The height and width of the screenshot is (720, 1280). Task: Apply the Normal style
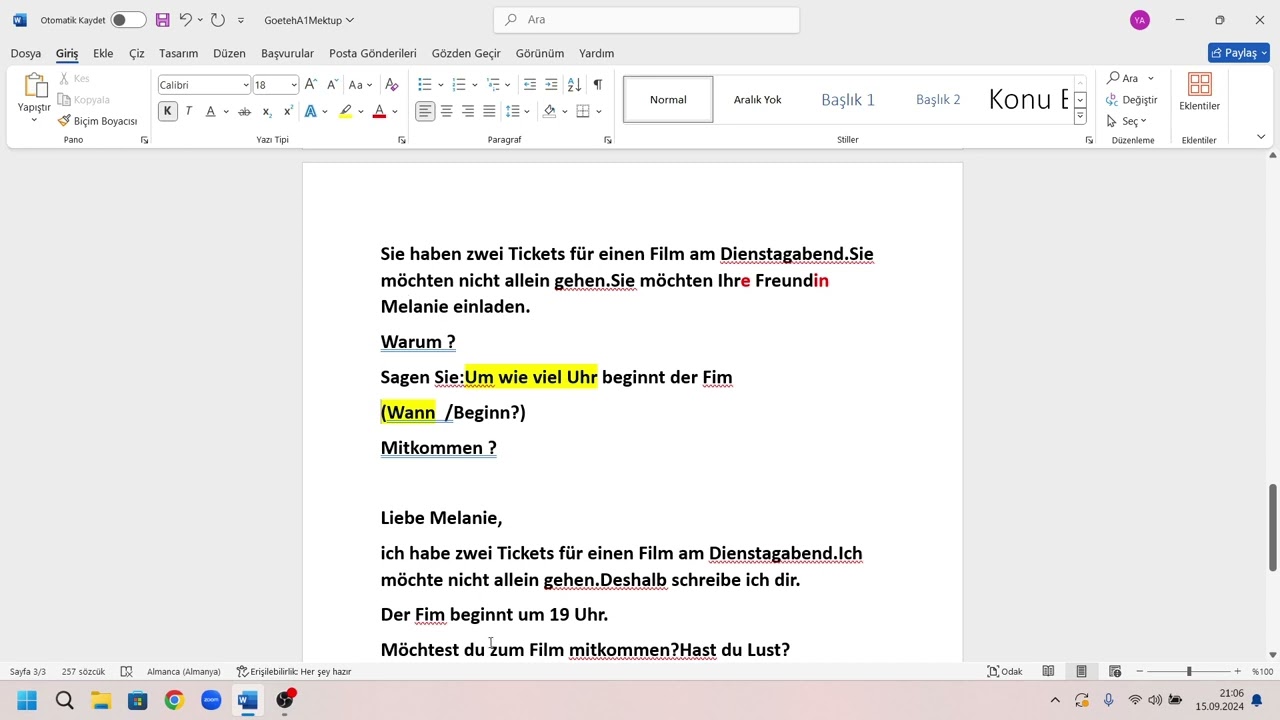668,99
